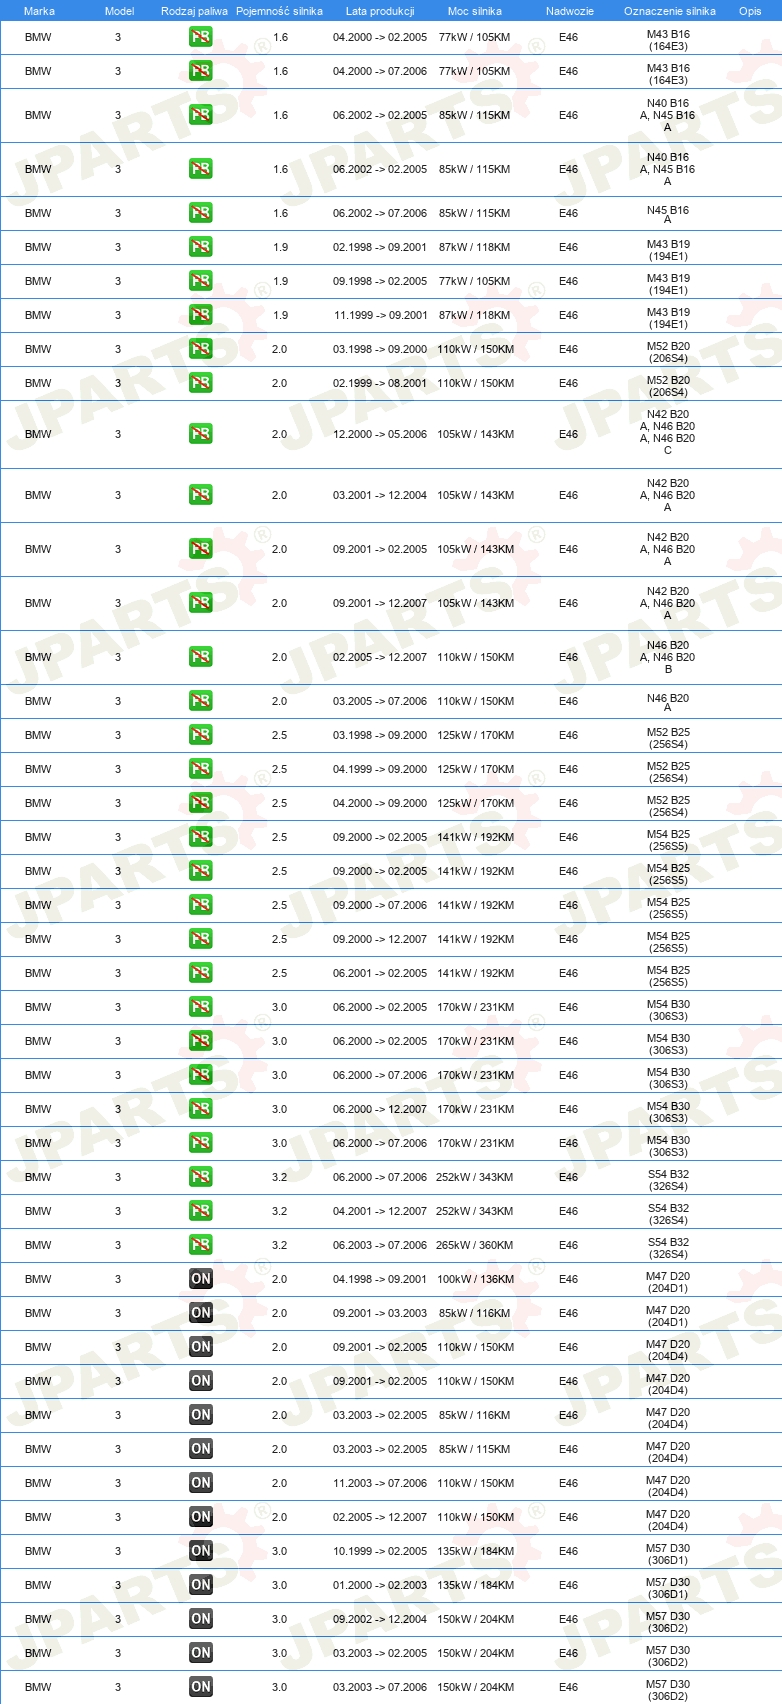The height and width of the screenshot is (1704, 782).
Task: Select the 85kW / 115KM cell for 03.2003 -> 02.2005
Action: (474, 1449)
